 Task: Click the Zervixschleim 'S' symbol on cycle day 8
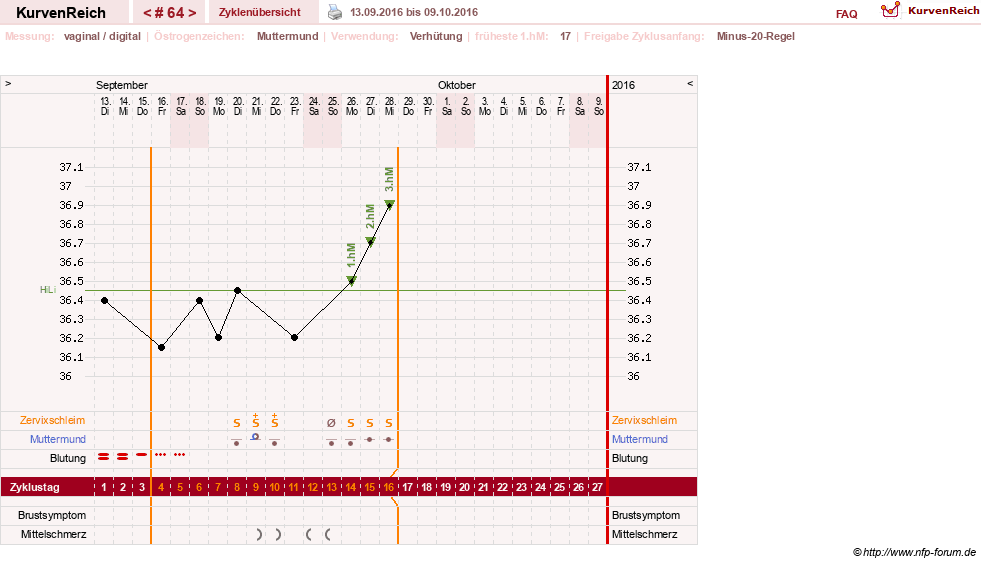pyautogui.click(x=236, y=423)
